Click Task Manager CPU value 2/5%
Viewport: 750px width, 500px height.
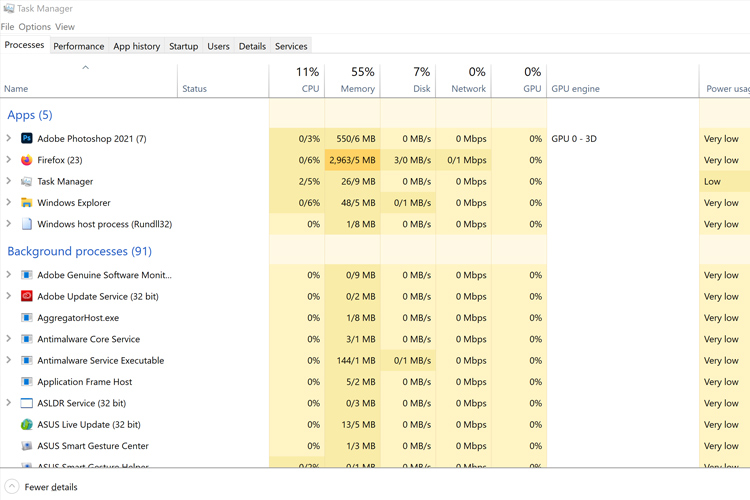[x=297, y=181]
